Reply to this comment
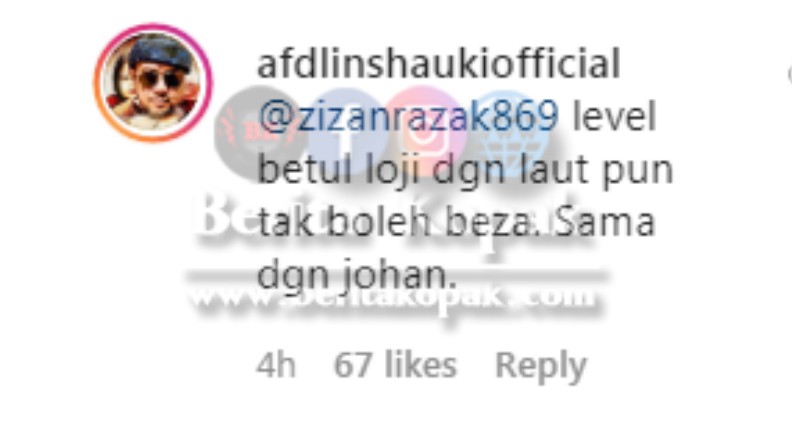800x430 pixels. pyautogui.click(x=541, y=366)
